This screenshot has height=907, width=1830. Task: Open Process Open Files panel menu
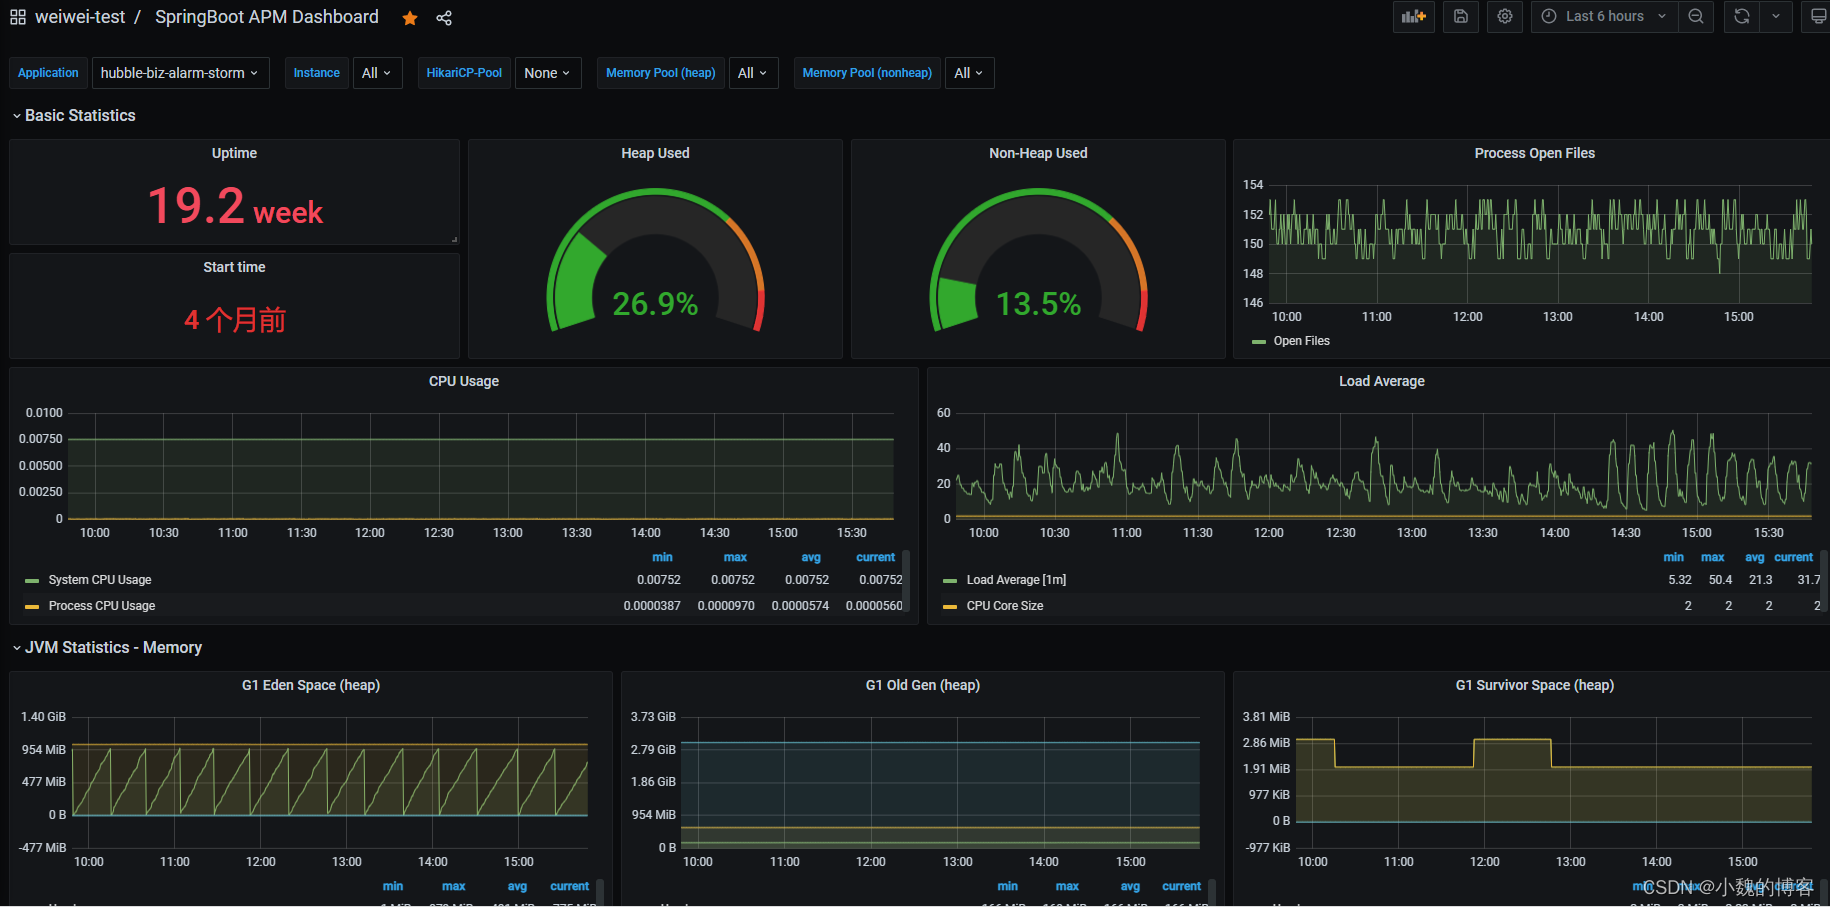1534,153
